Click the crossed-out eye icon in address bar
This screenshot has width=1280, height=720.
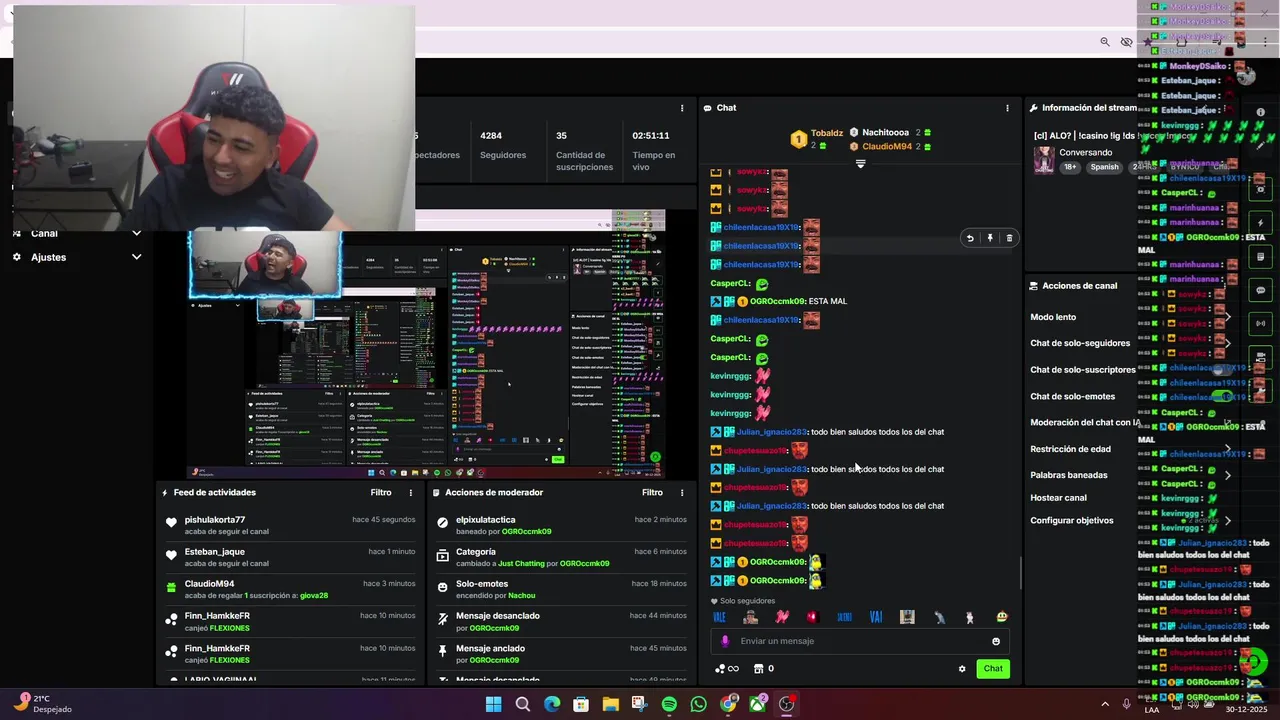tap(1127, 42)
